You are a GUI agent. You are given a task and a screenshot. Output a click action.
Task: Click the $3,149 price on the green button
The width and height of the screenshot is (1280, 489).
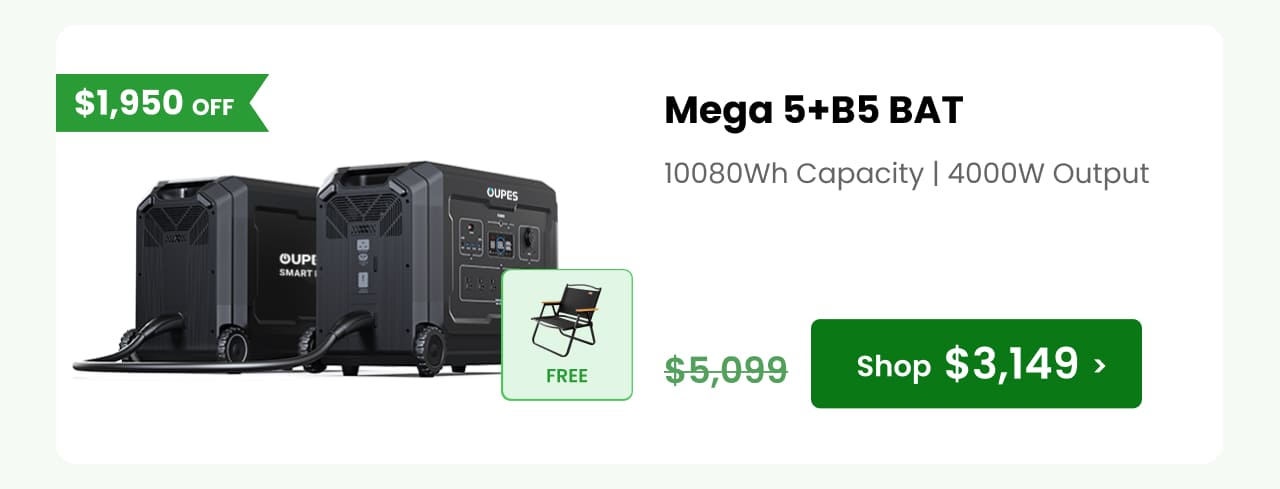[x=1011, y=364]
